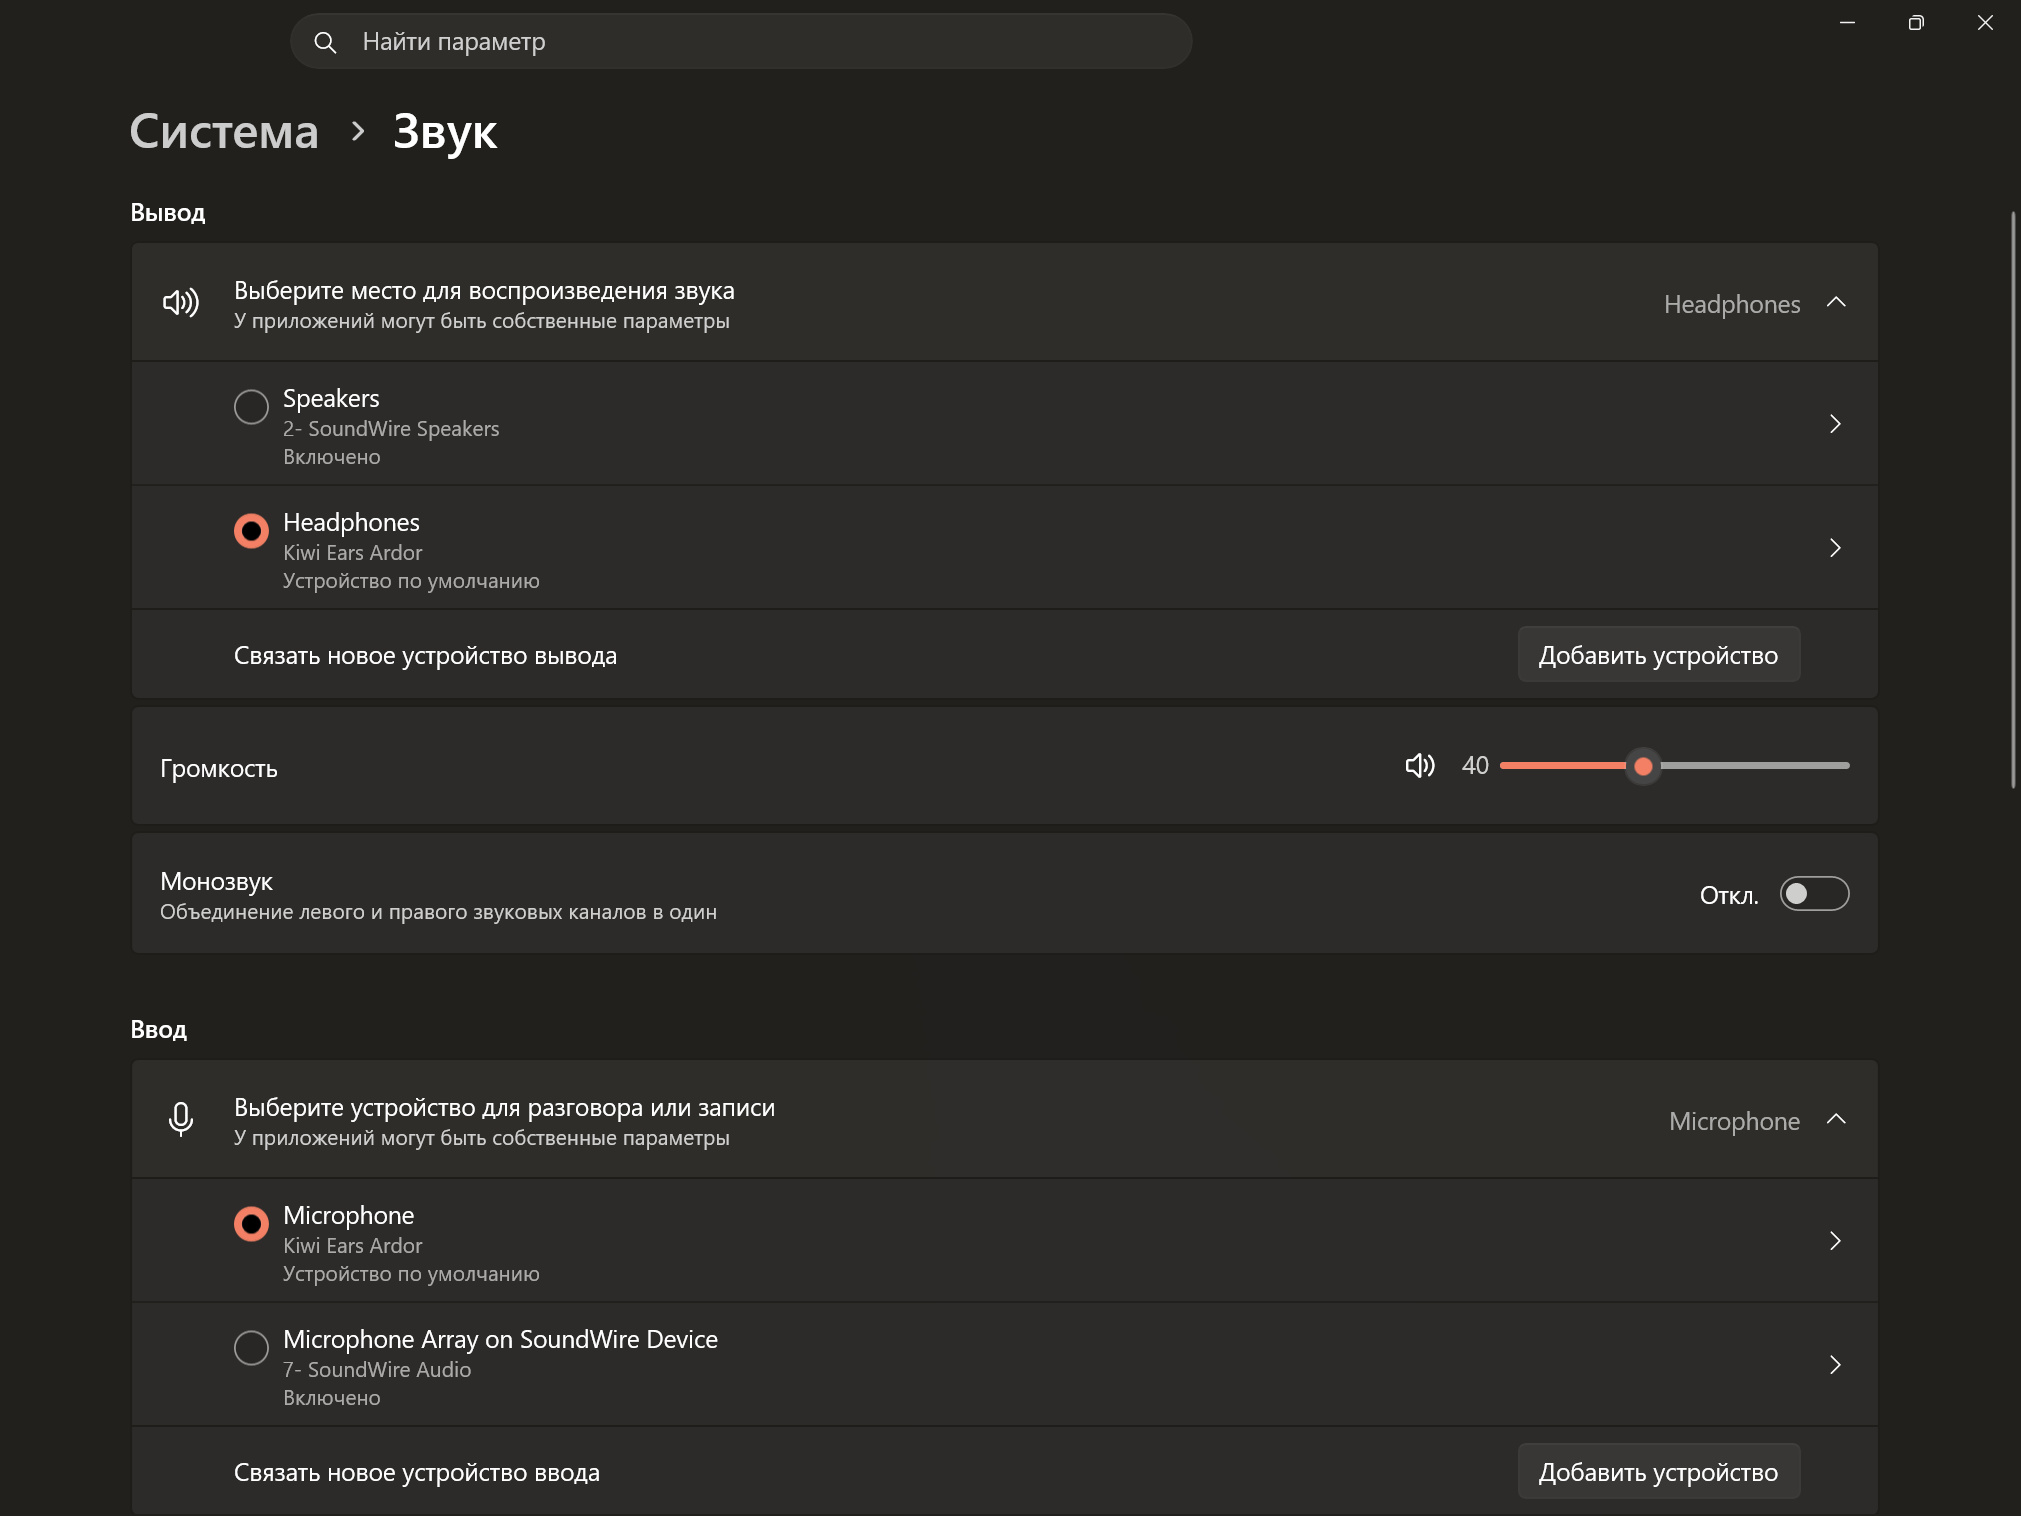Open Kiwi Ears Microphone details chevron
Image resolution: width=2021 pixels, height=1516 pixels.
(1835, 1241)
